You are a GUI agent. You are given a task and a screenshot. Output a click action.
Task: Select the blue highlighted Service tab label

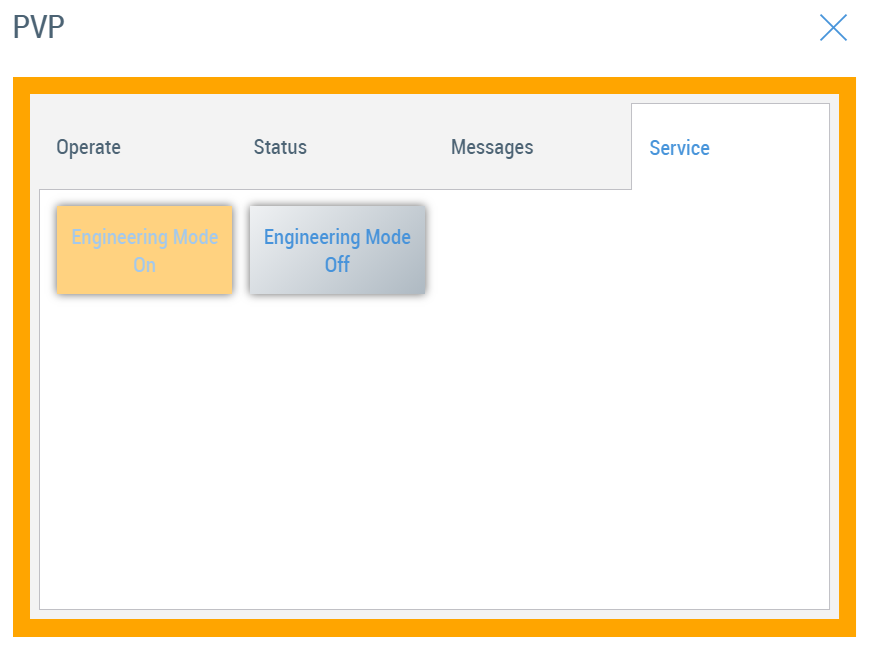[x=679, y=148]
